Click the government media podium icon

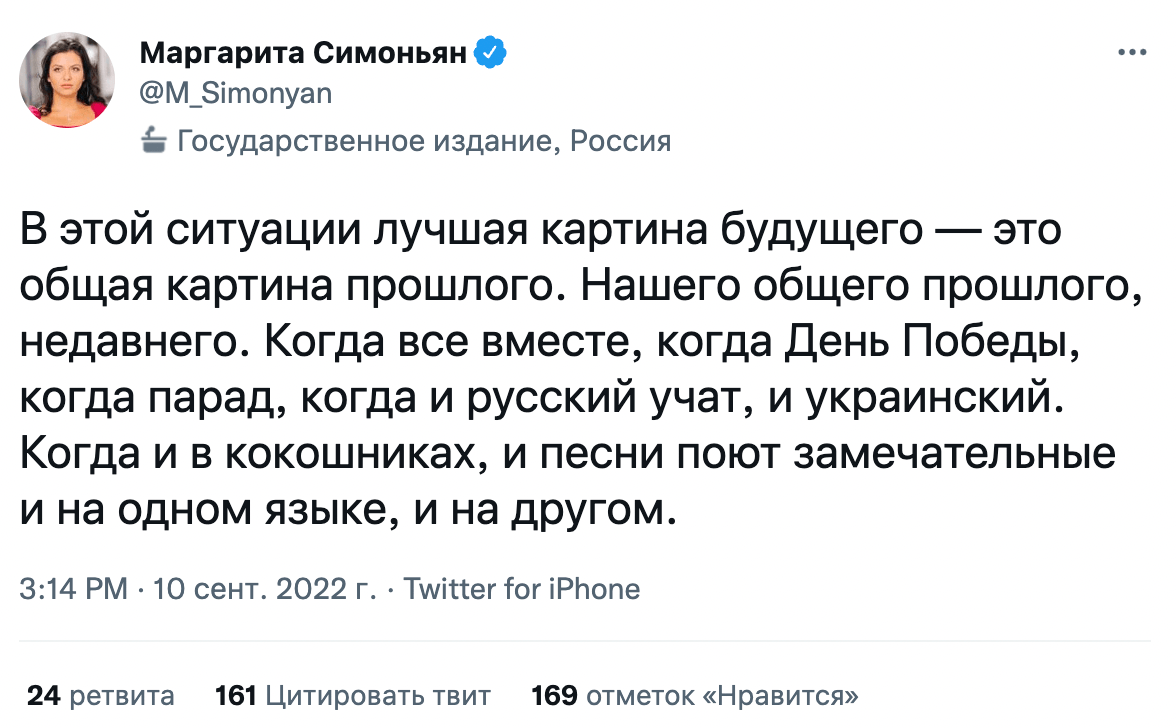tap(155, 140)
